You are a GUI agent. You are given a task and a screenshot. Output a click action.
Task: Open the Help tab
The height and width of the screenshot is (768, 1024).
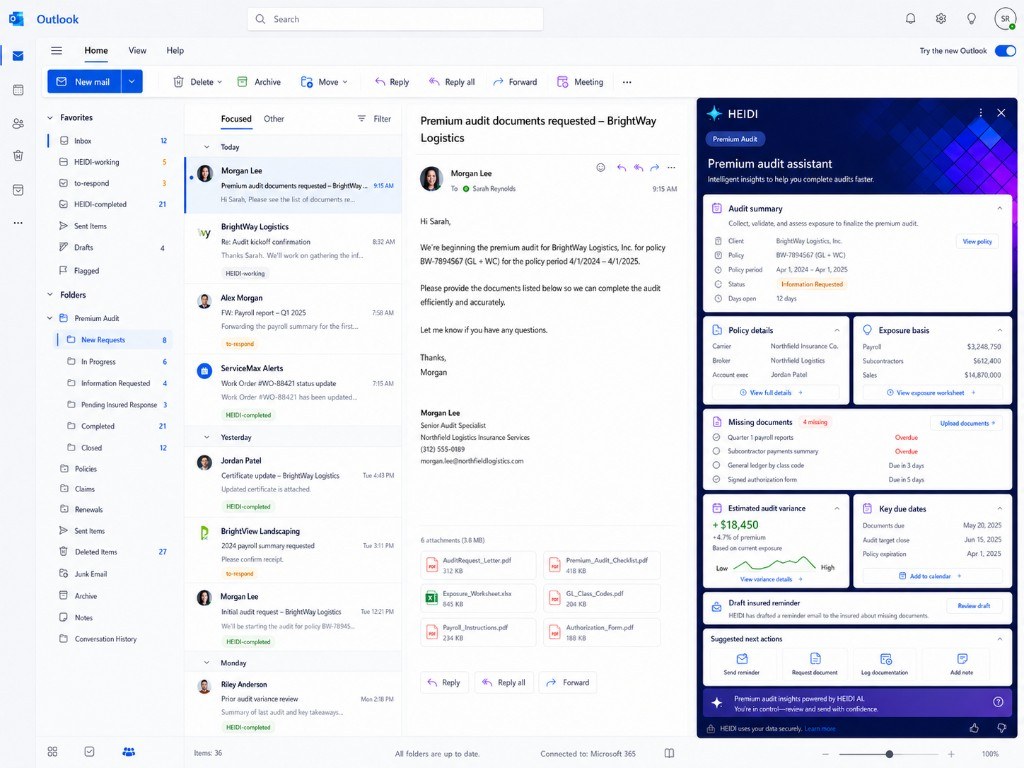(x=175, y=50)
